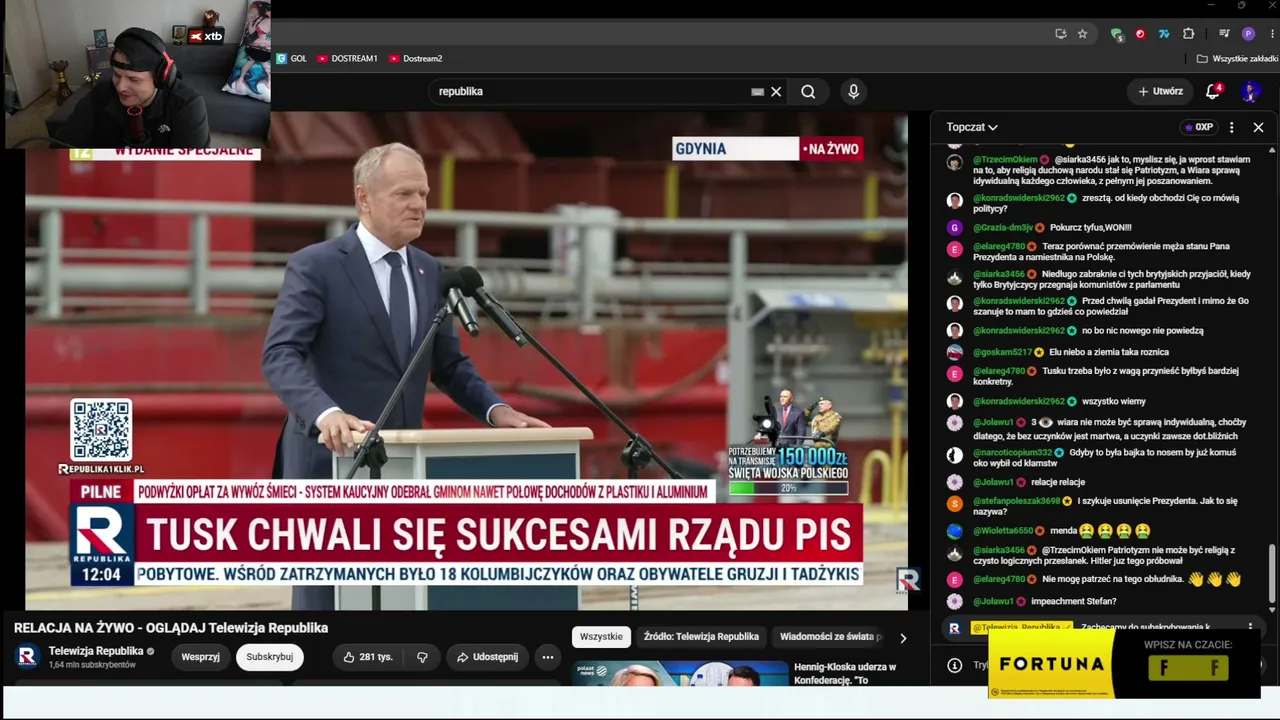Open the 0XP points badge
The height and width of the screenshot is (720, 1280).
pyautogui.click(x=1198, y=127)
